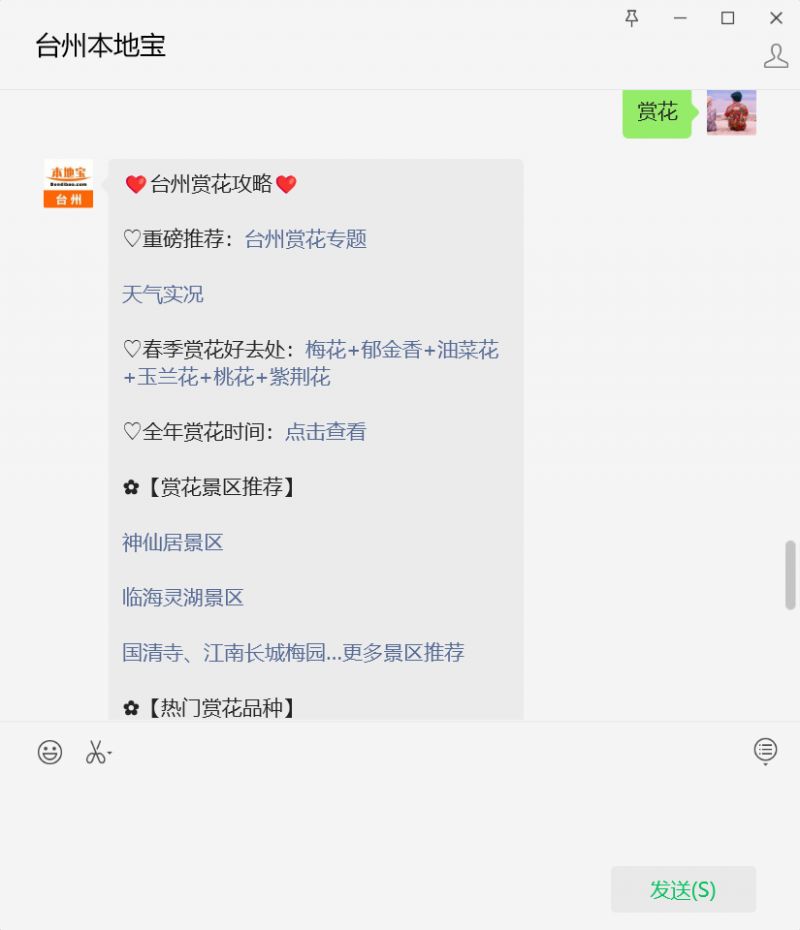Image resolution: width=800 pixels, height=930 pixels.
Task: Pin the chat window on top
Action: click(x=632, y=18)
